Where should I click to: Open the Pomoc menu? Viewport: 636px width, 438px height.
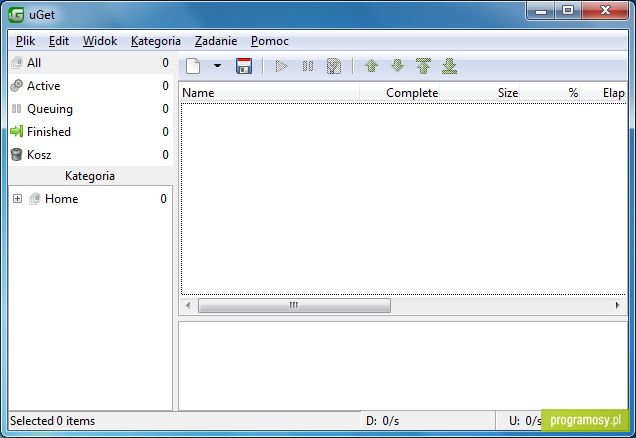[x=270, y=41]
